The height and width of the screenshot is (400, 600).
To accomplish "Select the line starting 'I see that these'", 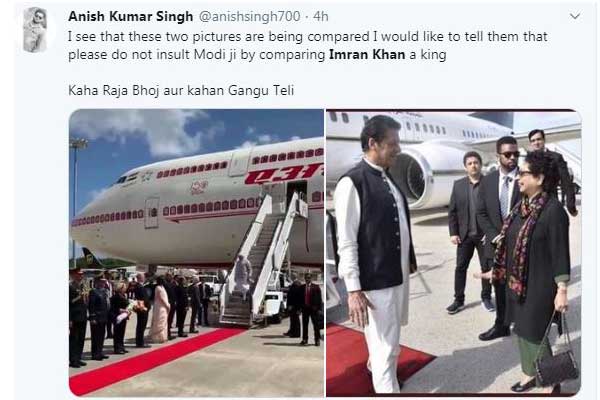I will click(307, 37).
